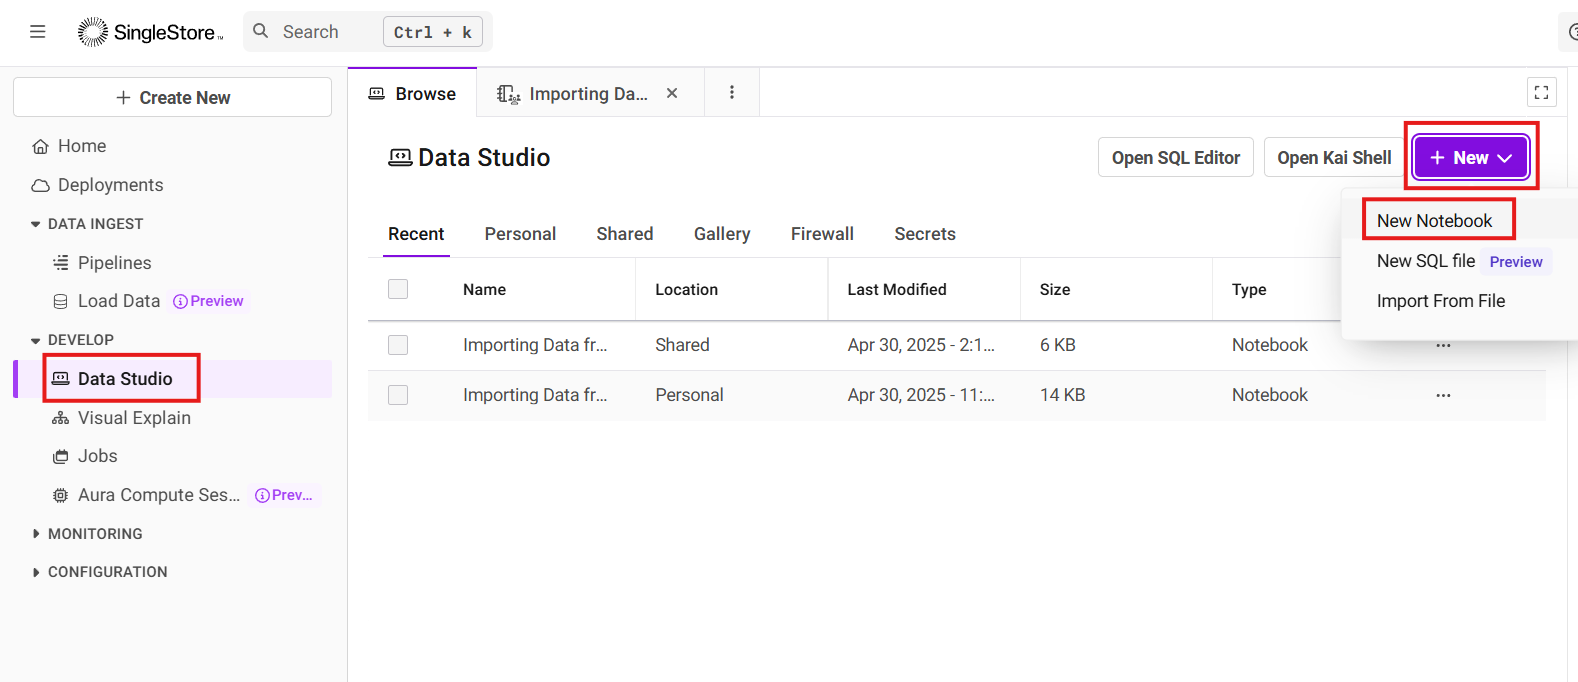The width and height of the screenshot is (1578, 682).
Task: Open the Home page in sidebar
Action: (x=82, y=146)
